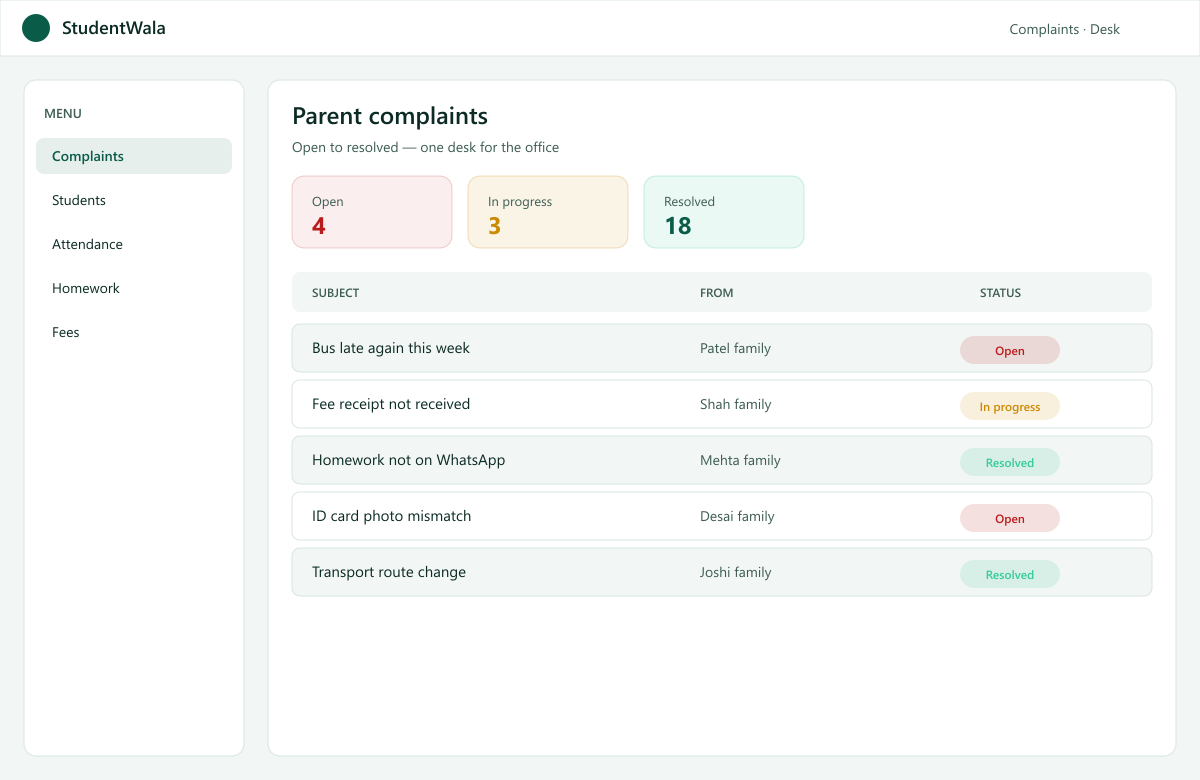The width and height of the screenshot is (1200, 780).
Task: Click the Resolved badge on Transport route row
Action: [x=1010, y=574]
